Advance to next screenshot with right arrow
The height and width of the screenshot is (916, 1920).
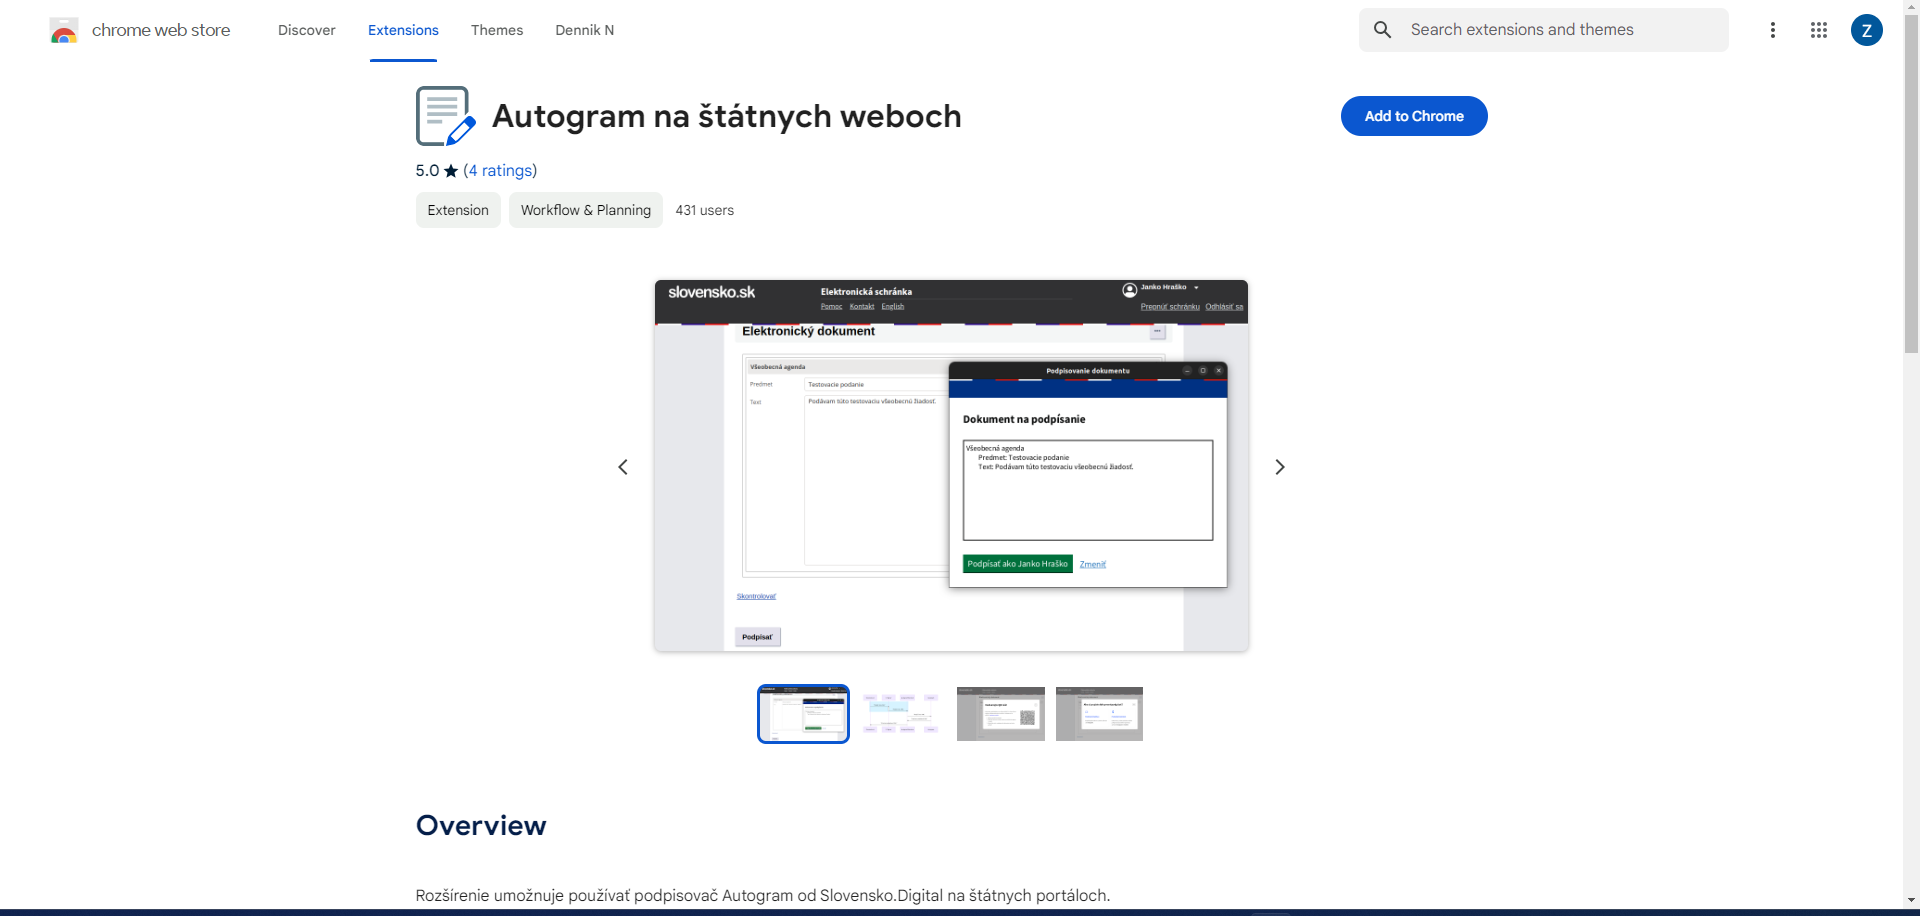click(x=1279, y=467)
